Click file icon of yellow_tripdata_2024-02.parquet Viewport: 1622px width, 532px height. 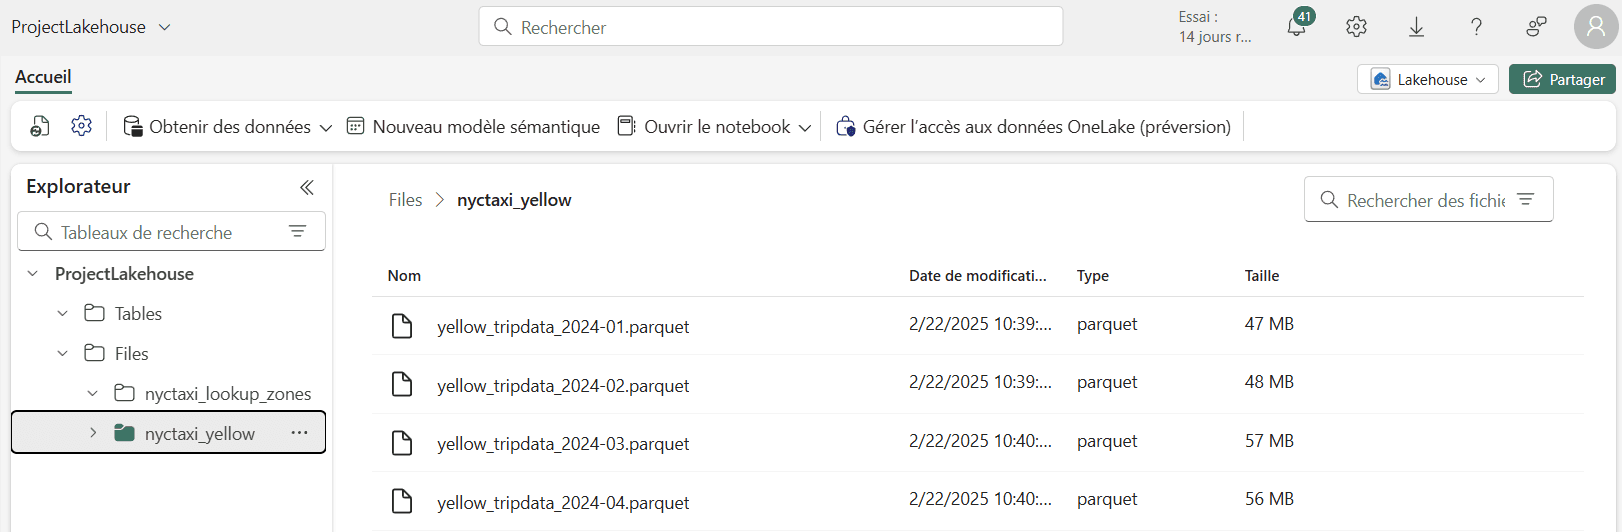(402, 384)
